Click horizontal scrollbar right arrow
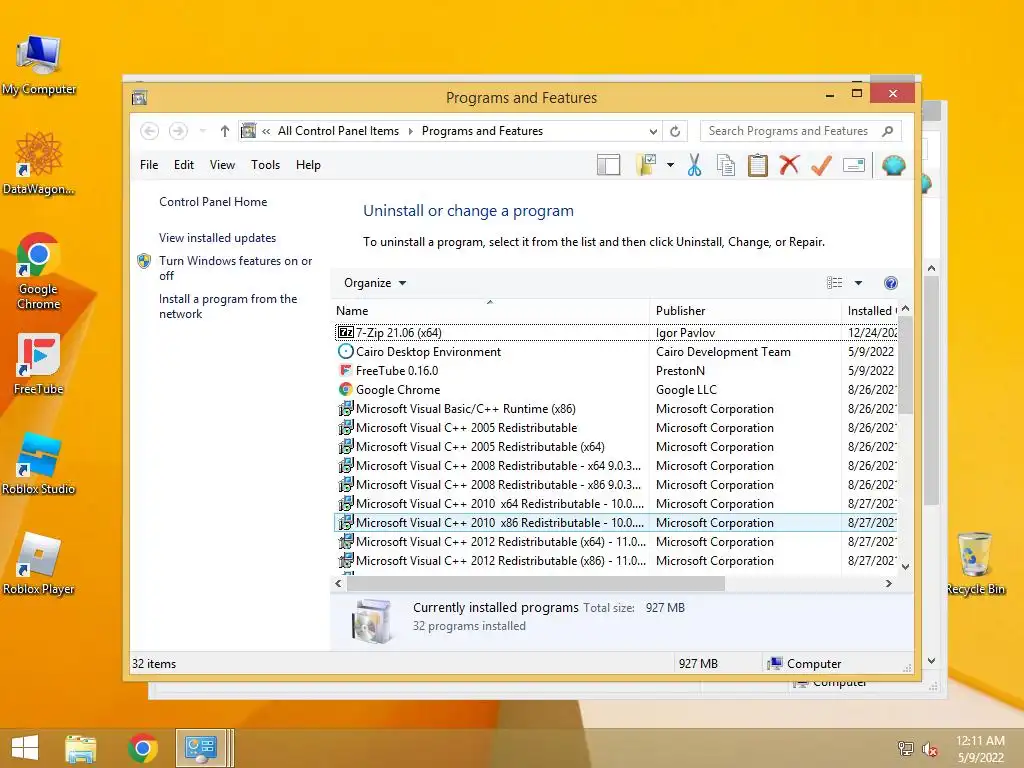 888,584
